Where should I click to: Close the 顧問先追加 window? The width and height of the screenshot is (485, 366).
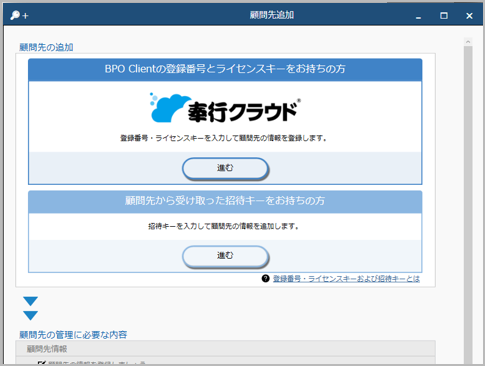click(x=469, y=16)
